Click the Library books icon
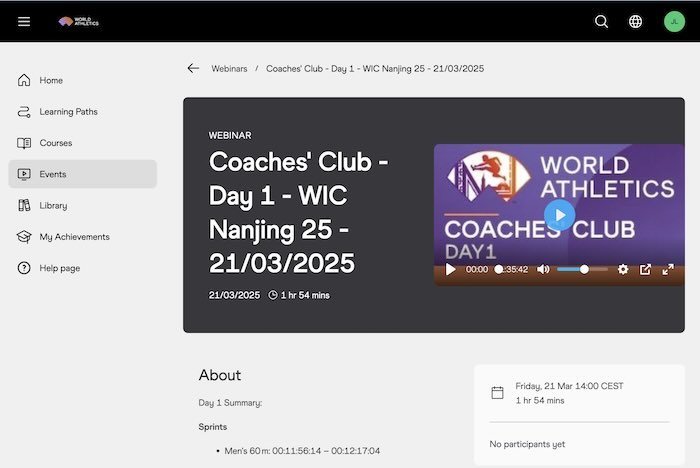 (x=24, y=205)
